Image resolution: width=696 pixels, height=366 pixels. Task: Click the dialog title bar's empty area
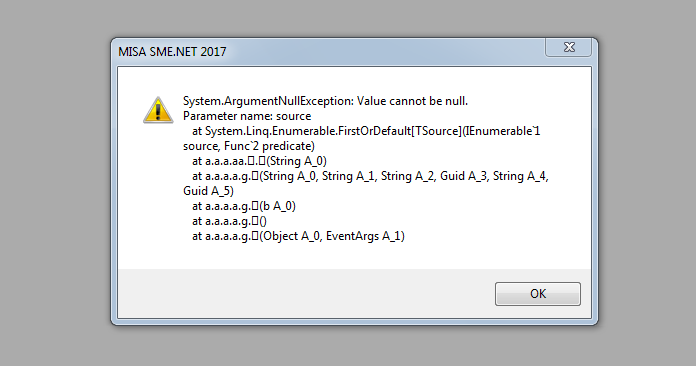click(x=382, y=51)
